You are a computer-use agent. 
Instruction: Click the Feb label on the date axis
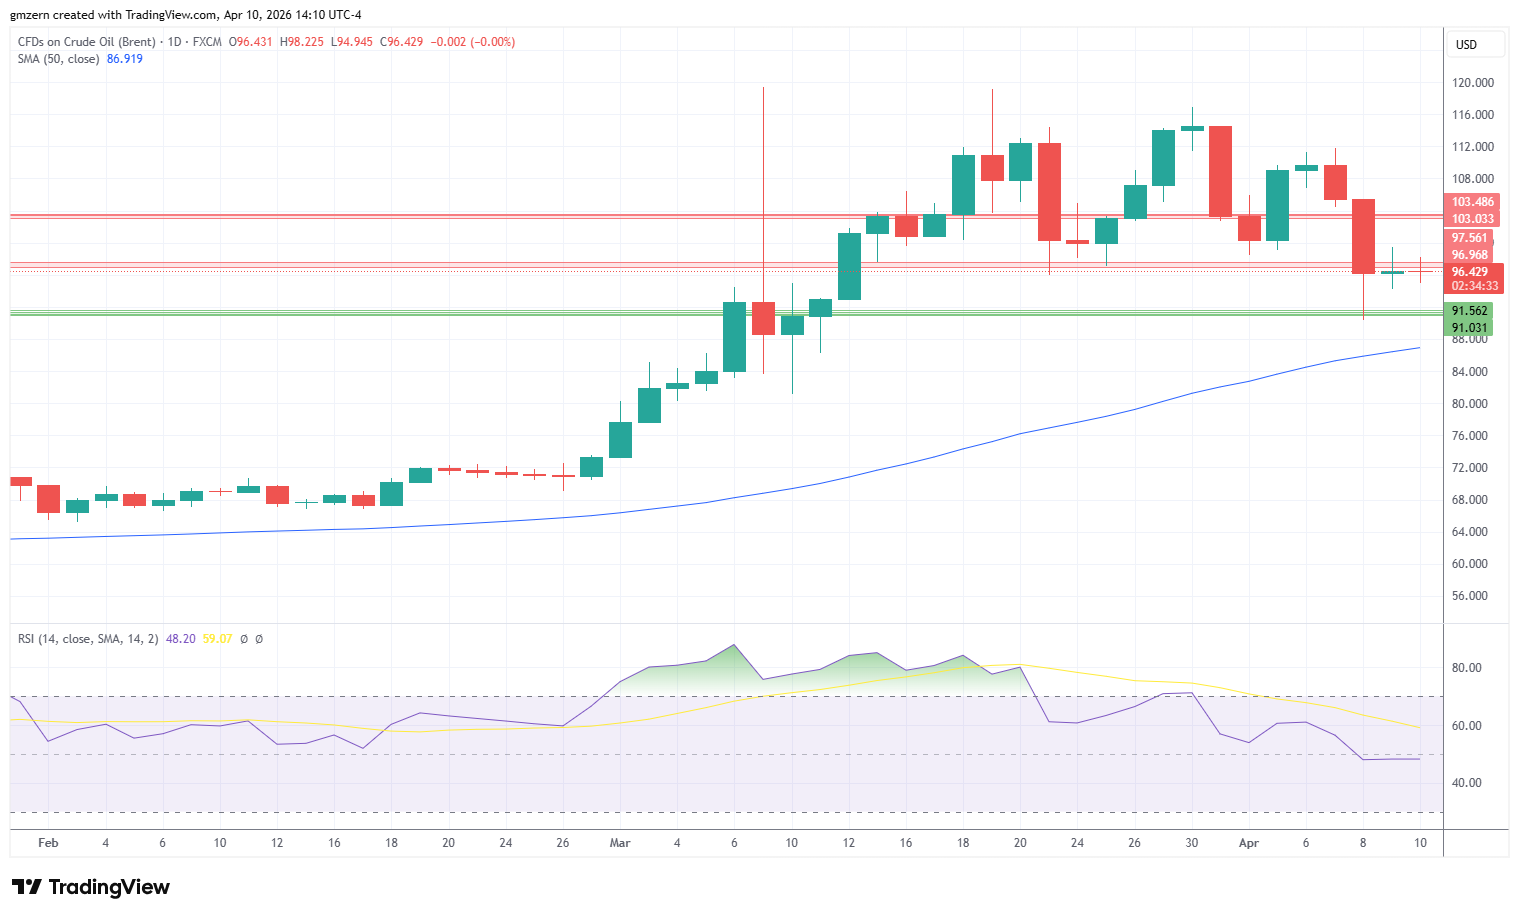[48, 843]
